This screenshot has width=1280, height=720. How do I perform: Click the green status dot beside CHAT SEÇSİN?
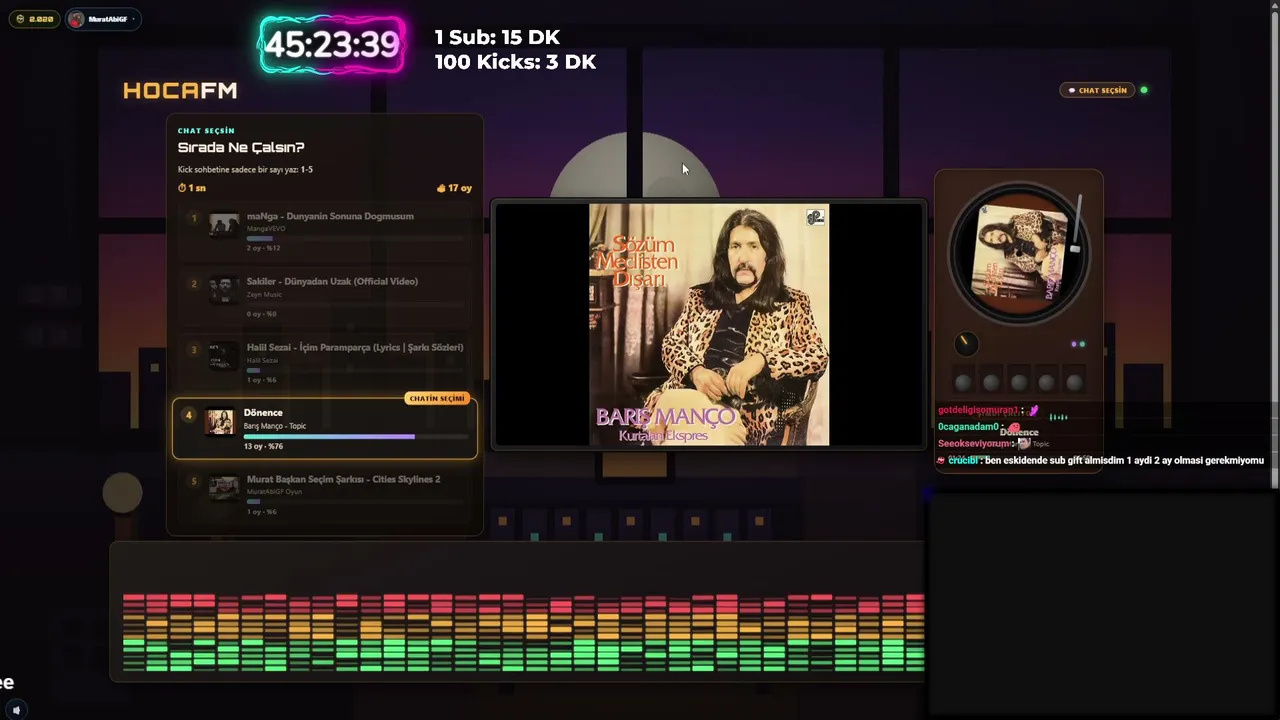[x=1144, y=90]
